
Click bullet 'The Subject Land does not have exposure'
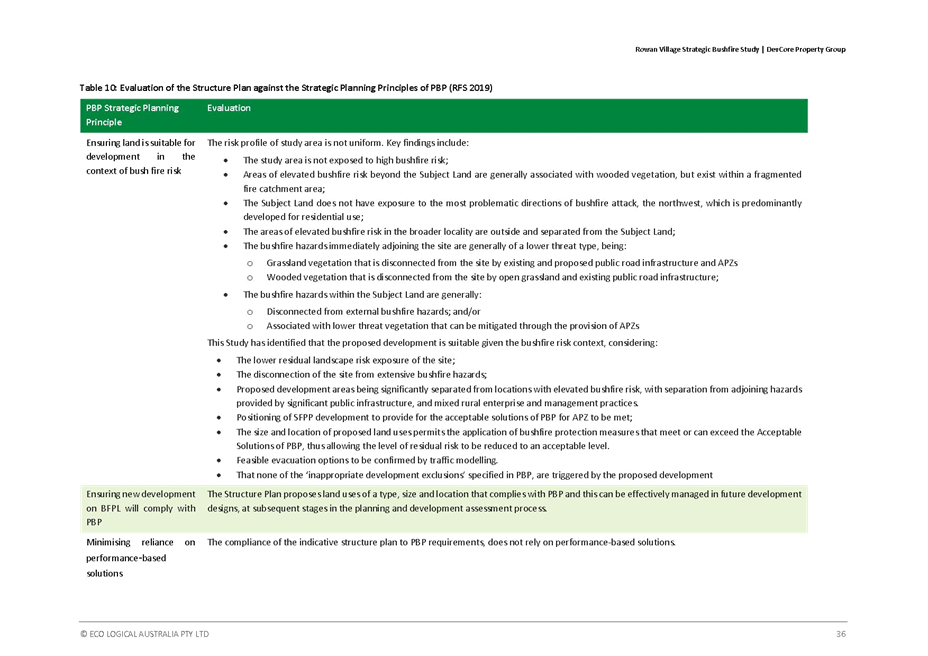(x=522, y=210)
